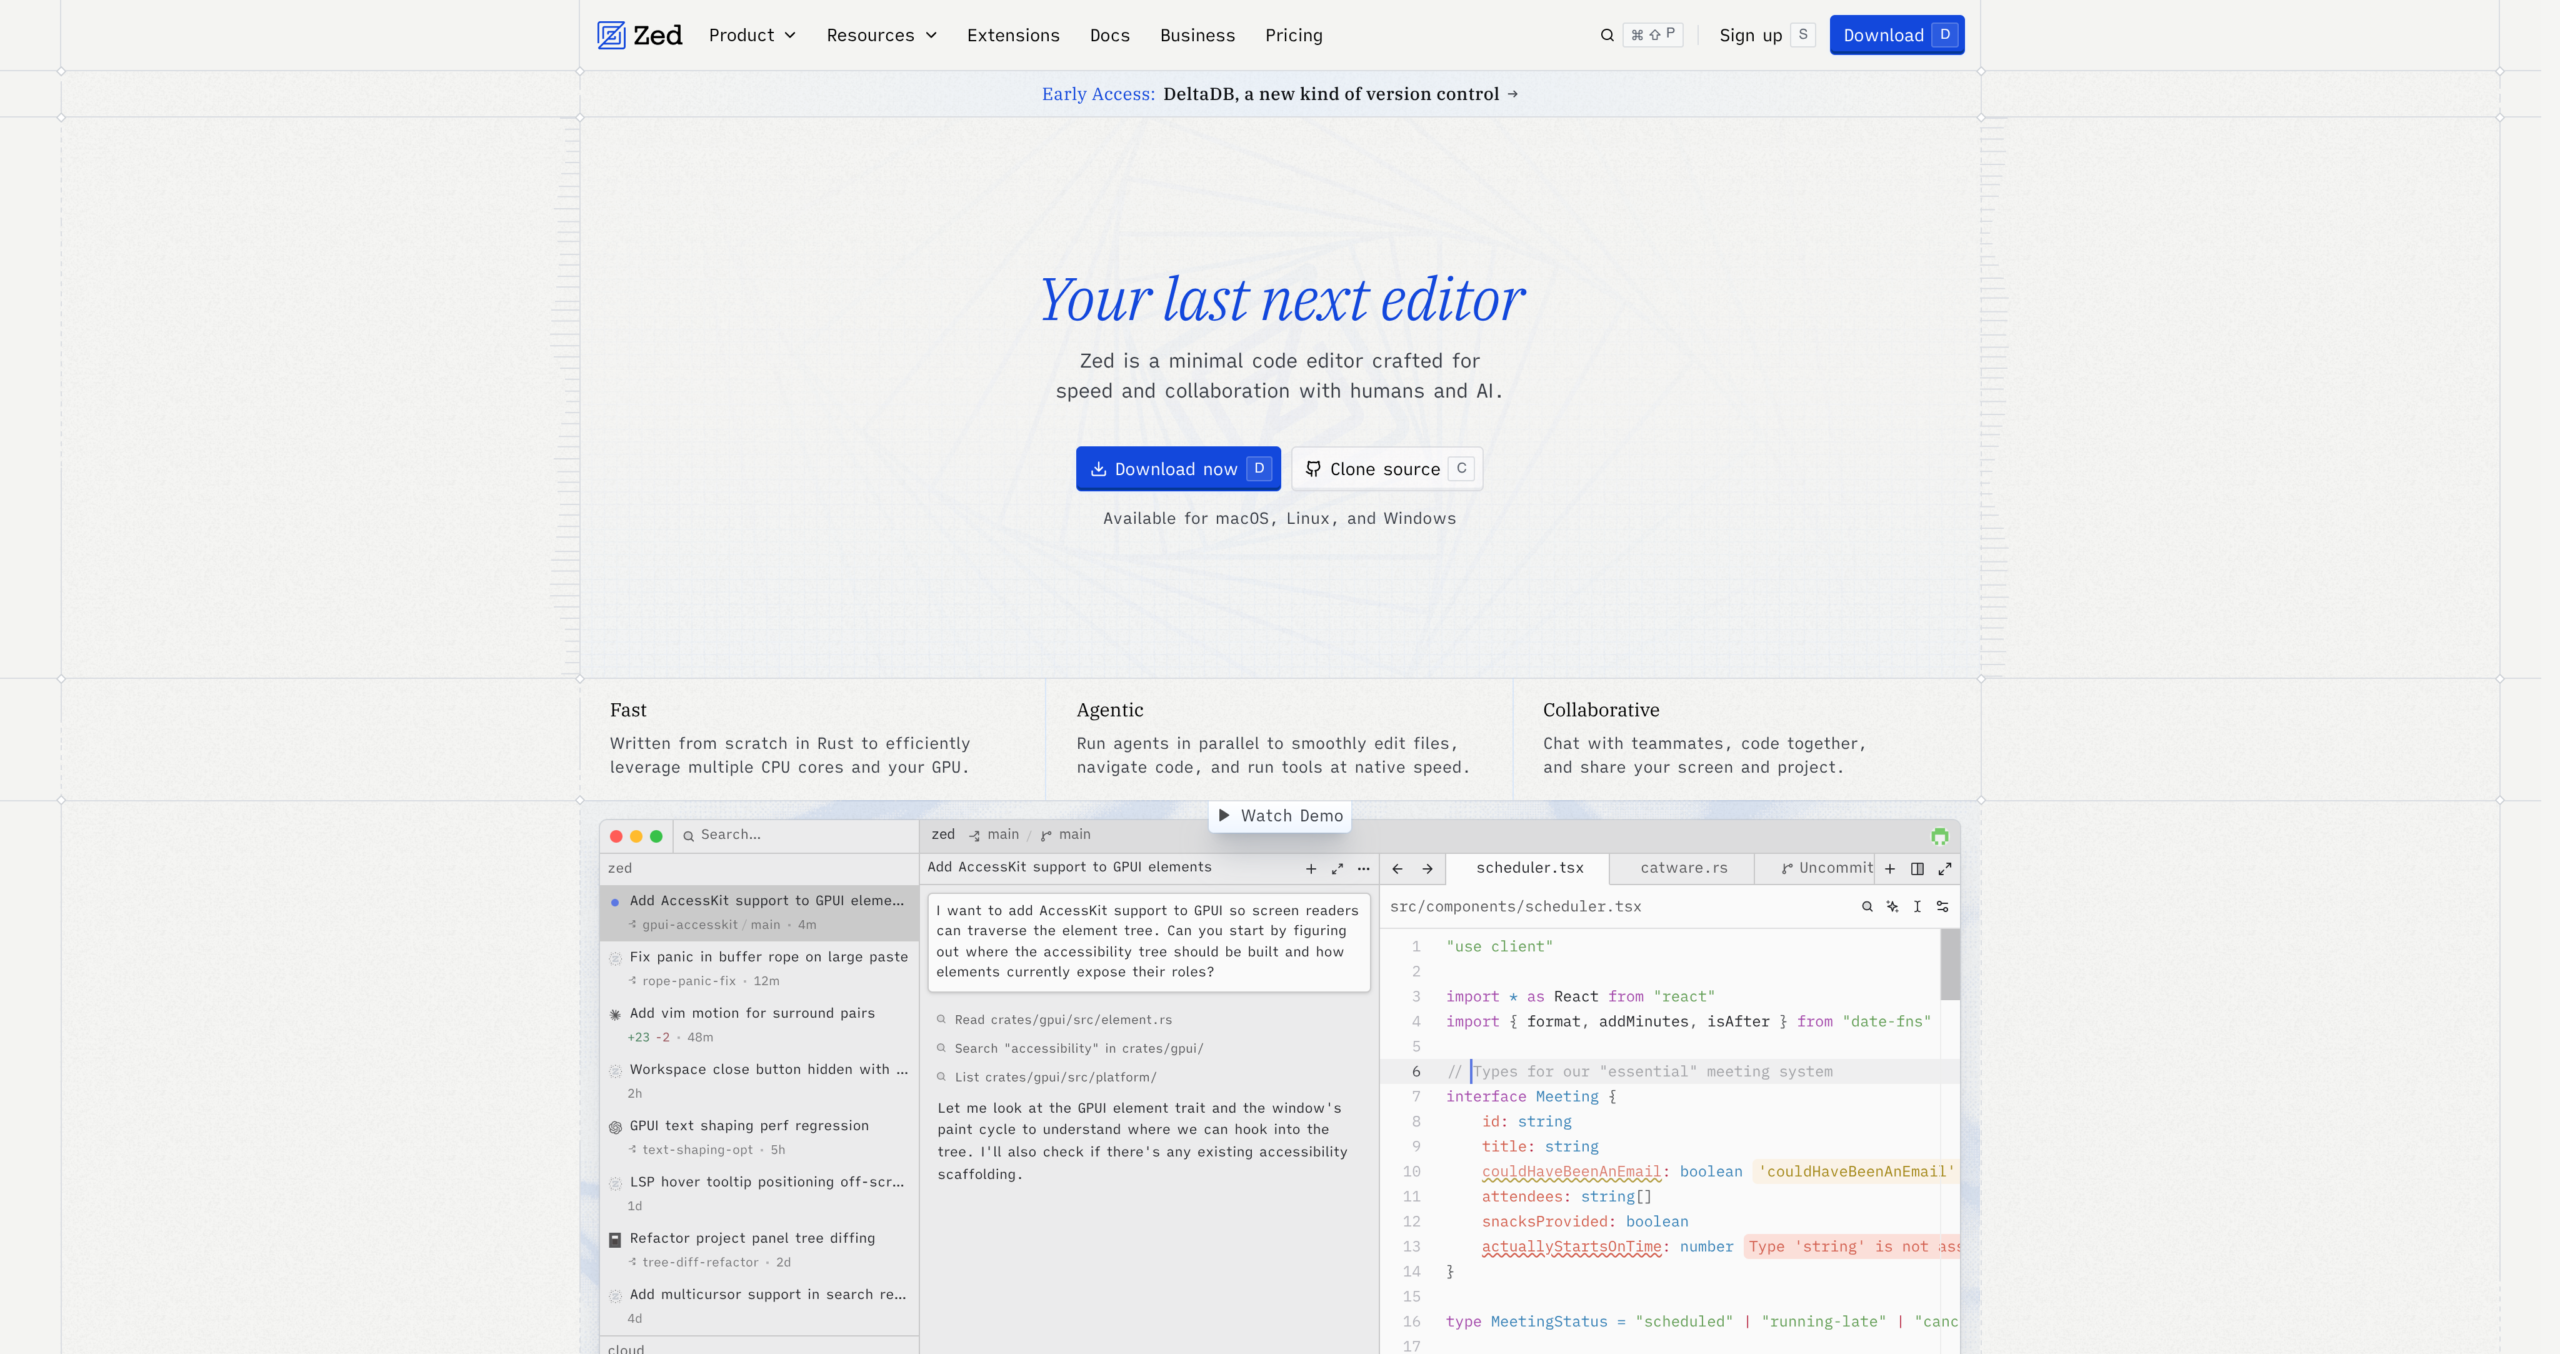
Task: Open the main branch selector in the title bar
Action: 1066,834
